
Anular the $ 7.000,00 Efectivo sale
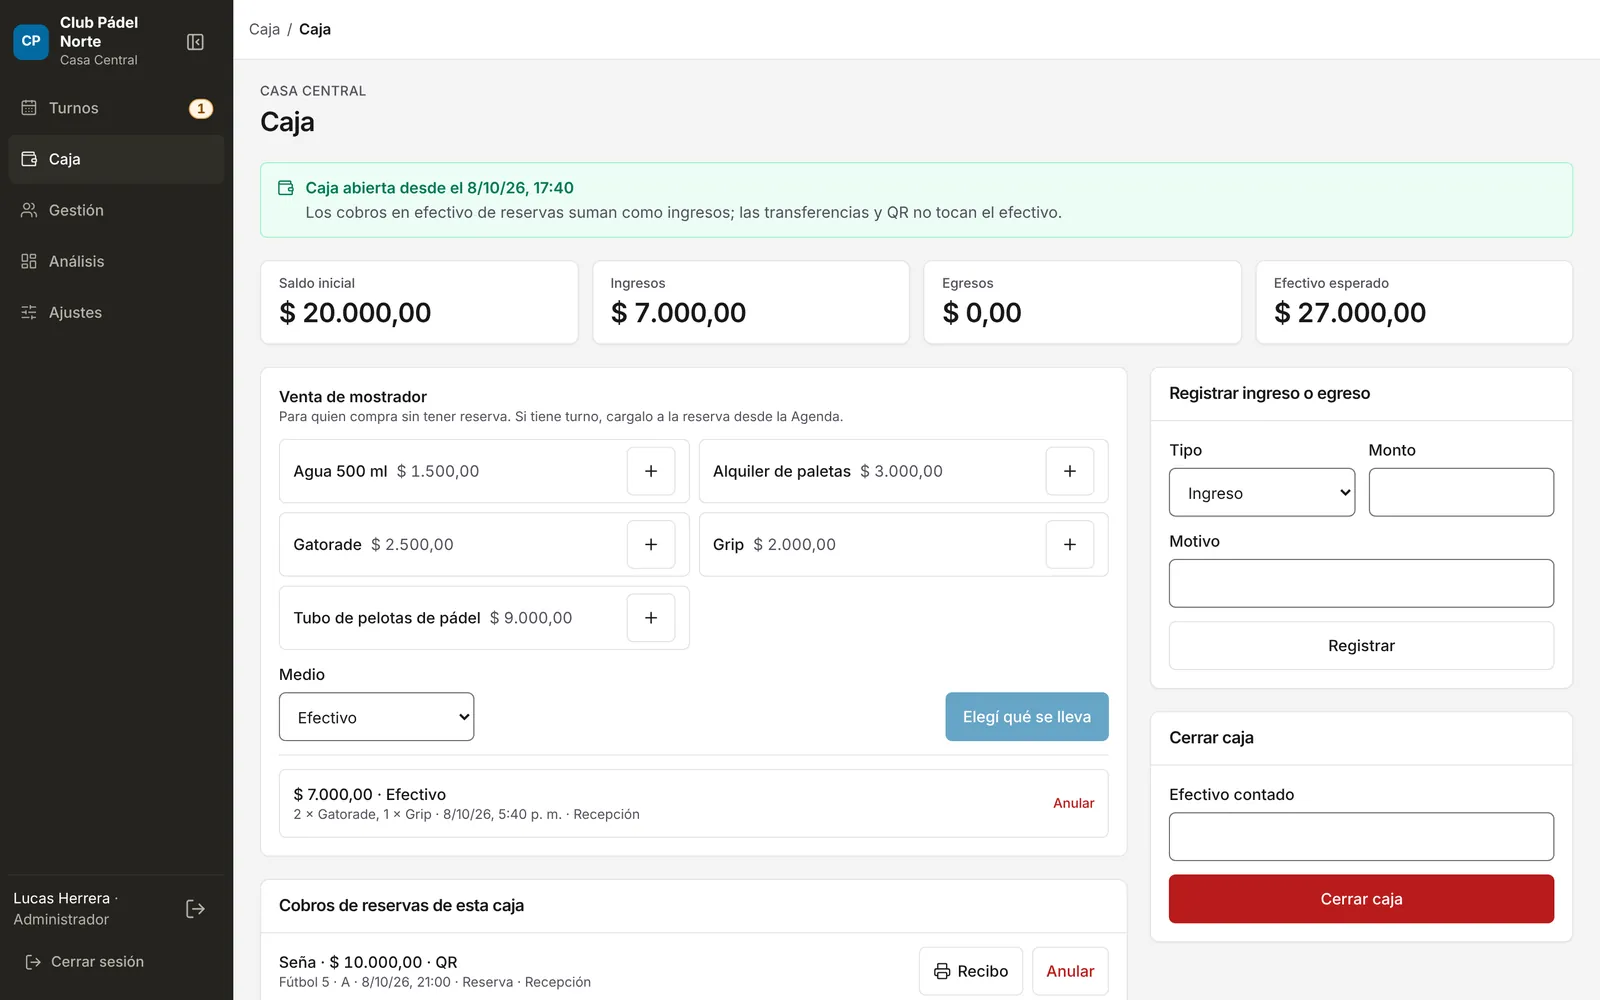1073,803
